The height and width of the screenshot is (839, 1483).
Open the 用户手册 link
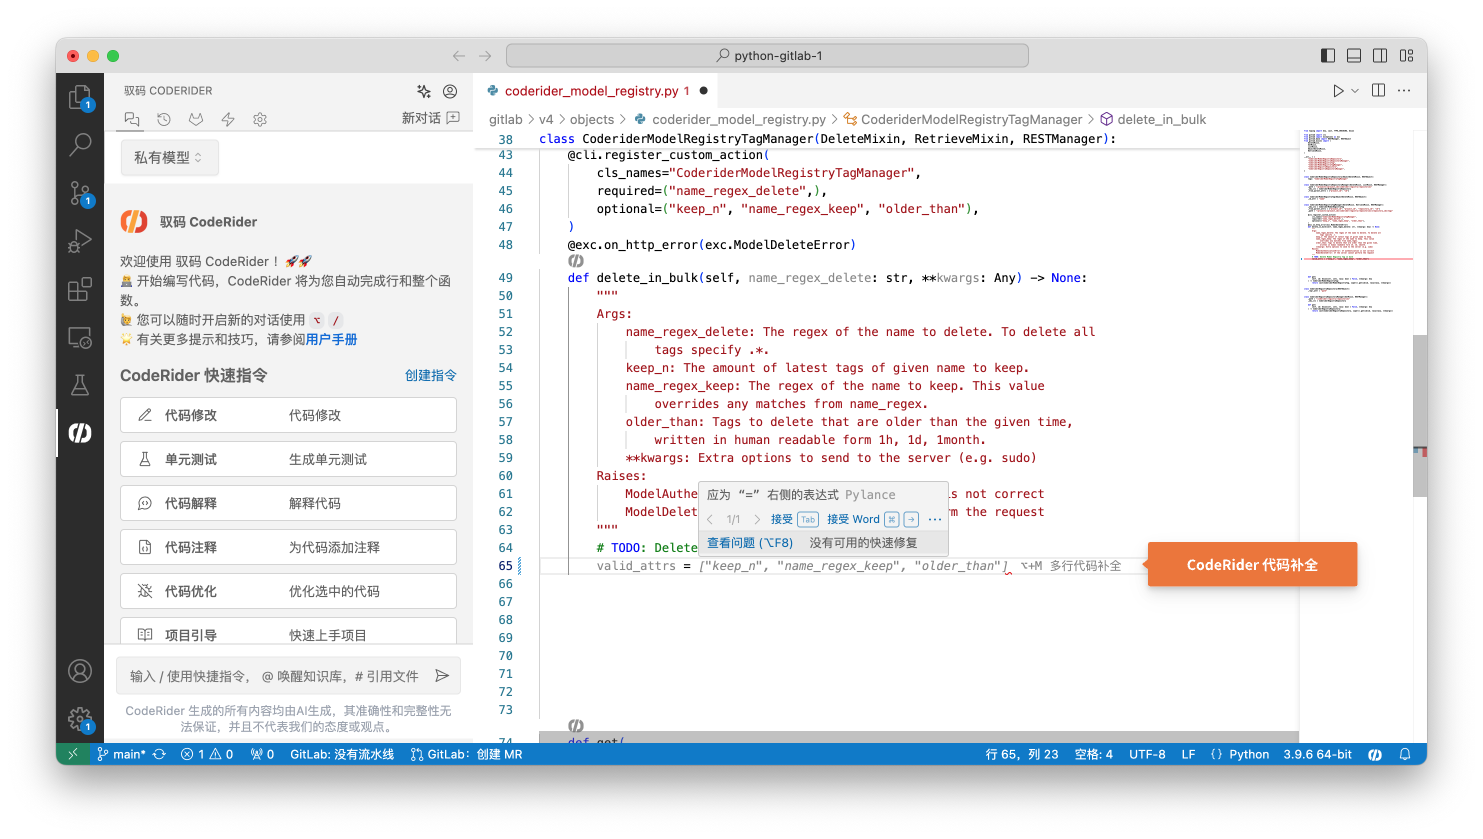pyautogui.click(x=331, y=339)
